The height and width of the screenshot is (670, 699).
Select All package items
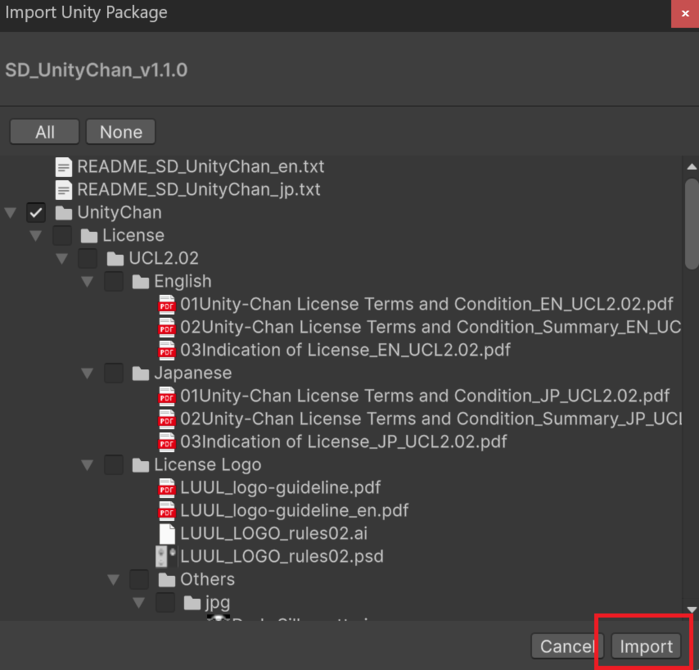click(x=45, y=132)
